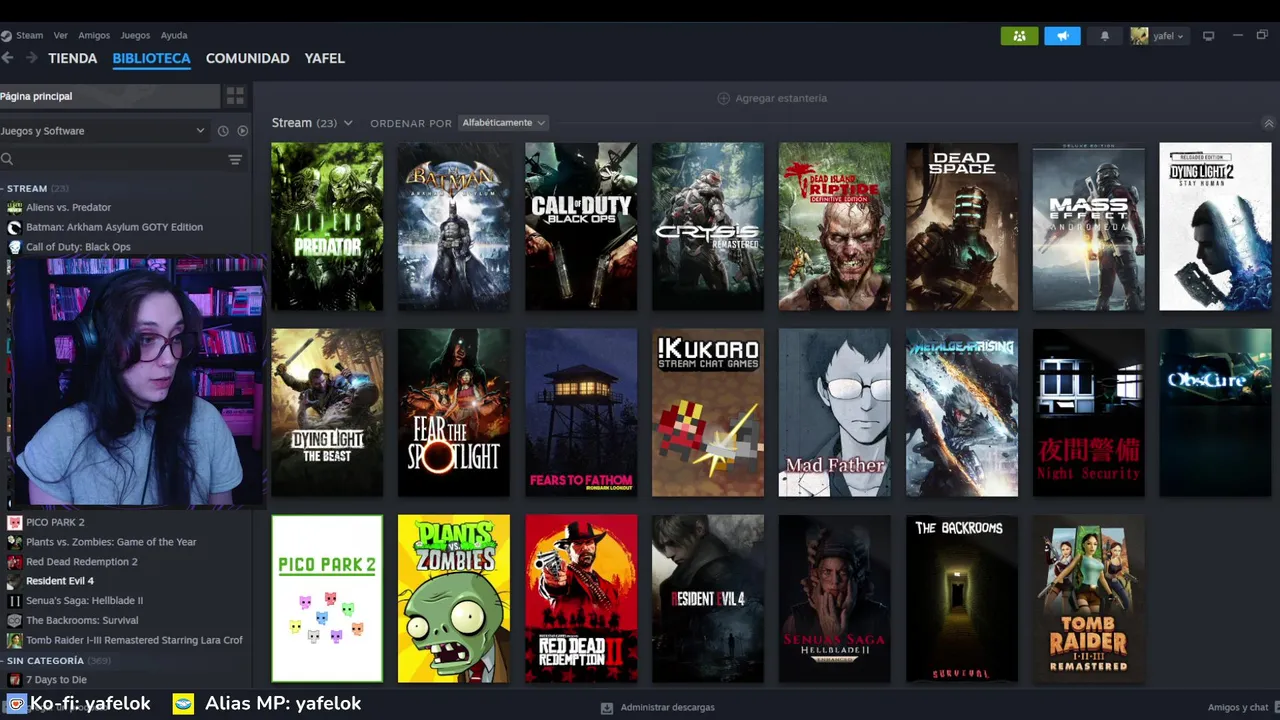The height and width of the screenshot is (720, 1280).
Task: Open Fear the Spotlight cover
Action: point(454,412)
